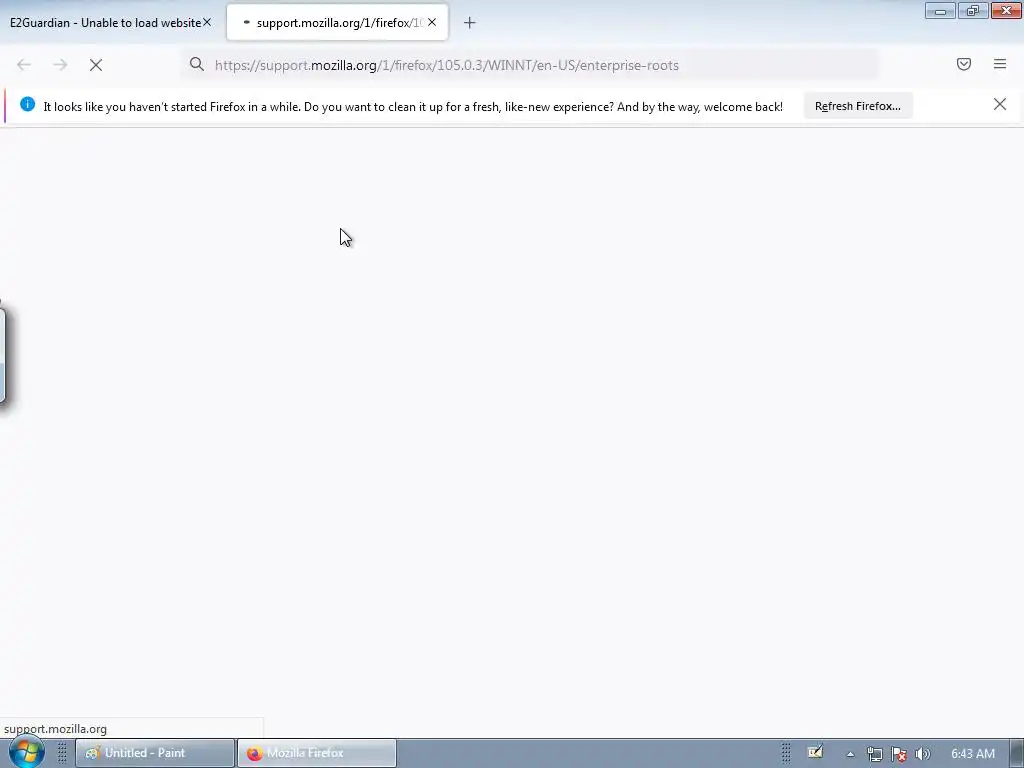
Task: Go back one page
Action: [24, 65]
